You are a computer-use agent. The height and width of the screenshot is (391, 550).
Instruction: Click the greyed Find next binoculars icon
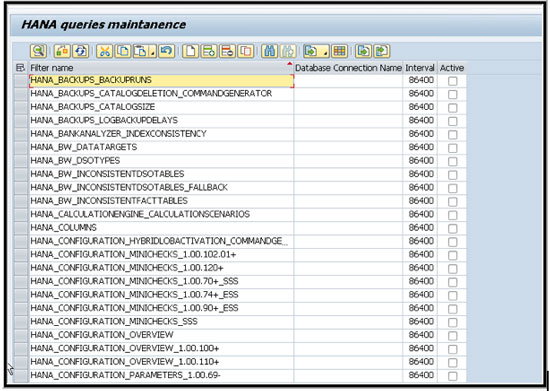pos(288,51)
